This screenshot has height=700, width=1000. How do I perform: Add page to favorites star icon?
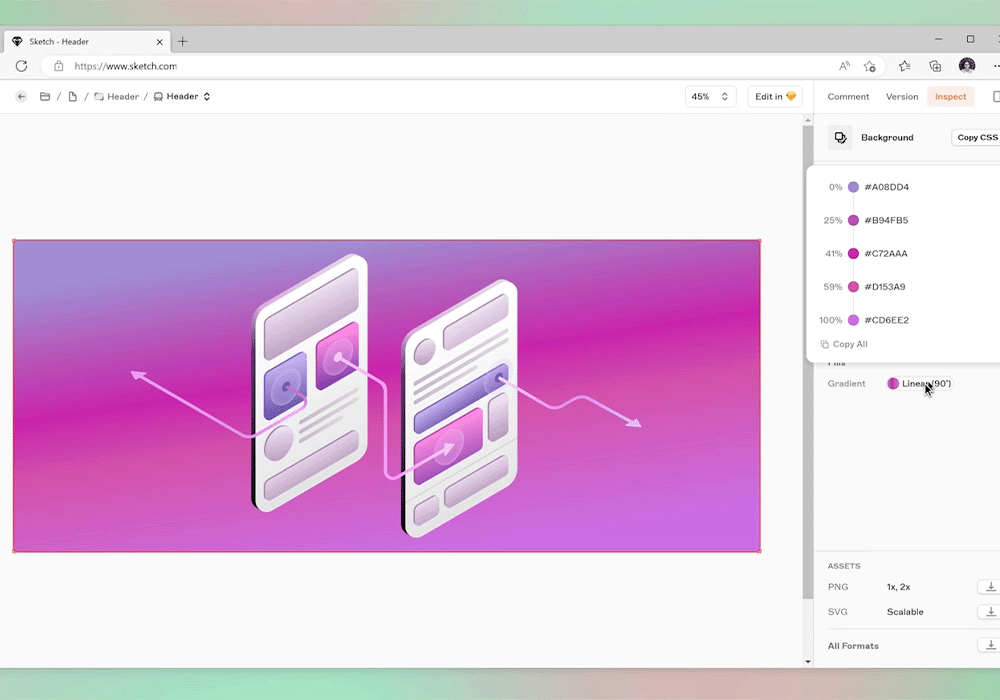click(869, 66)
